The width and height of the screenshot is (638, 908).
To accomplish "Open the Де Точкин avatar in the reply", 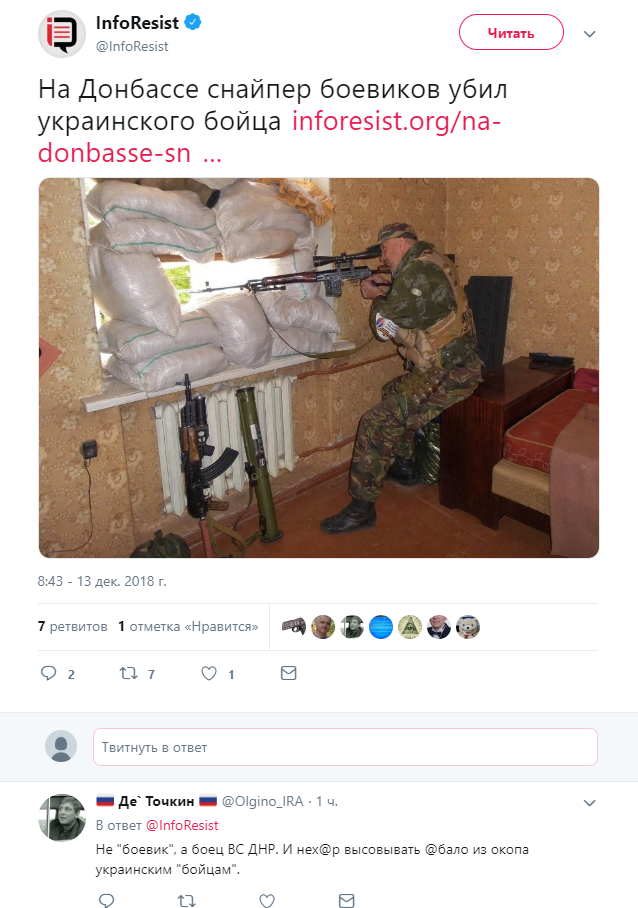I will pyautogui.click(x=62, y=817).
